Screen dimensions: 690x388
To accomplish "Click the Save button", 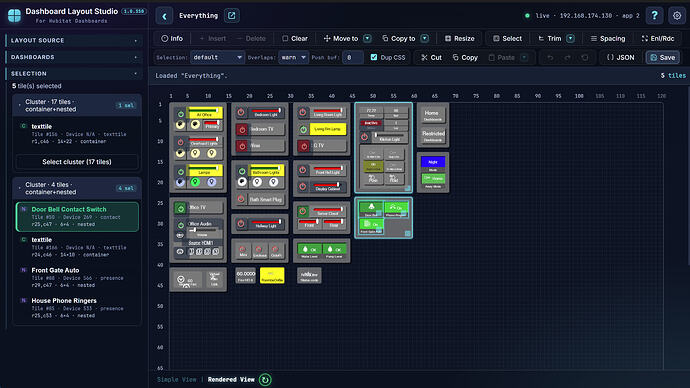I will click(x=662, y=58).
